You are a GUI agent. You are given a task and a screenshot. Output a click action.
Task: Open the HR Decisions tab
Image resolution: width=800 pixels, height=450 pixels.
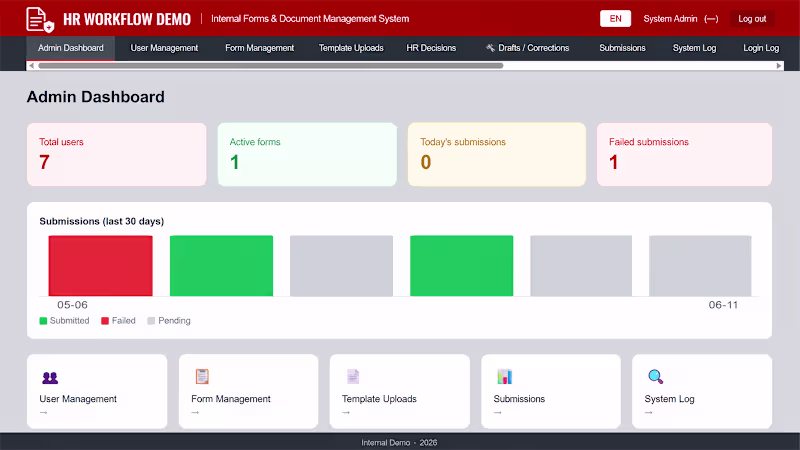pos(431,48)
